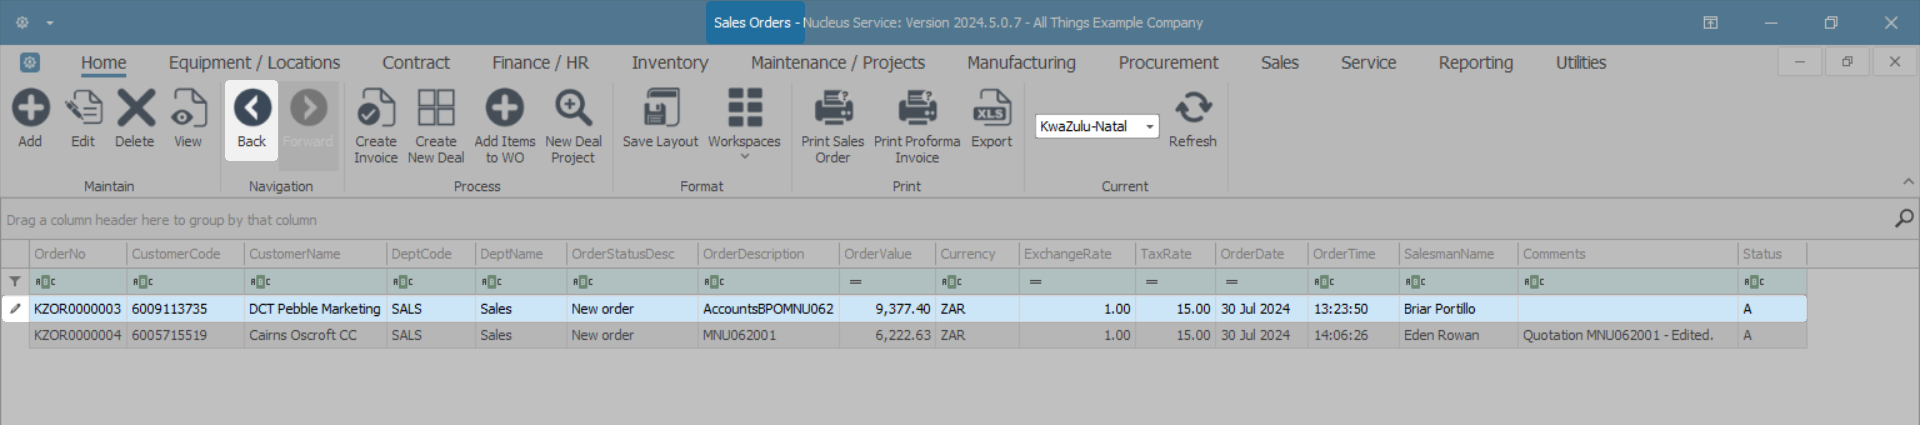The width and height of the screenshot is (1920, 425).
Task: Click the Edit icon in Maintain group
Action: pos(83,109)
